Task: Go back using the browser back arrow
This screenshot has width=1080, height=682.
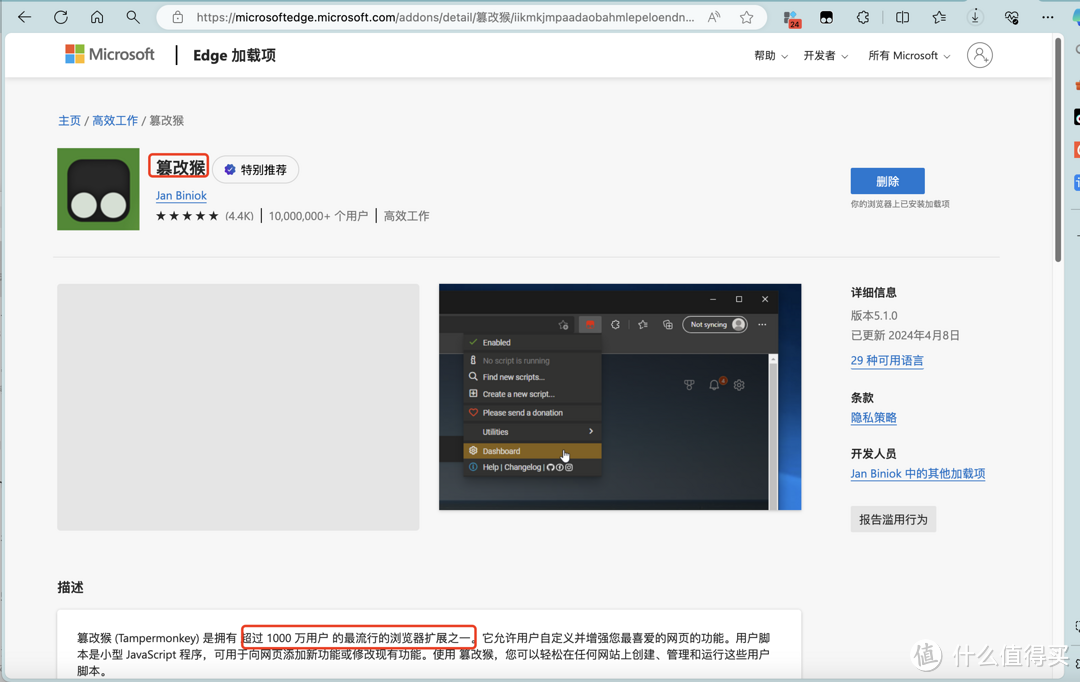Action: (25, 17)
